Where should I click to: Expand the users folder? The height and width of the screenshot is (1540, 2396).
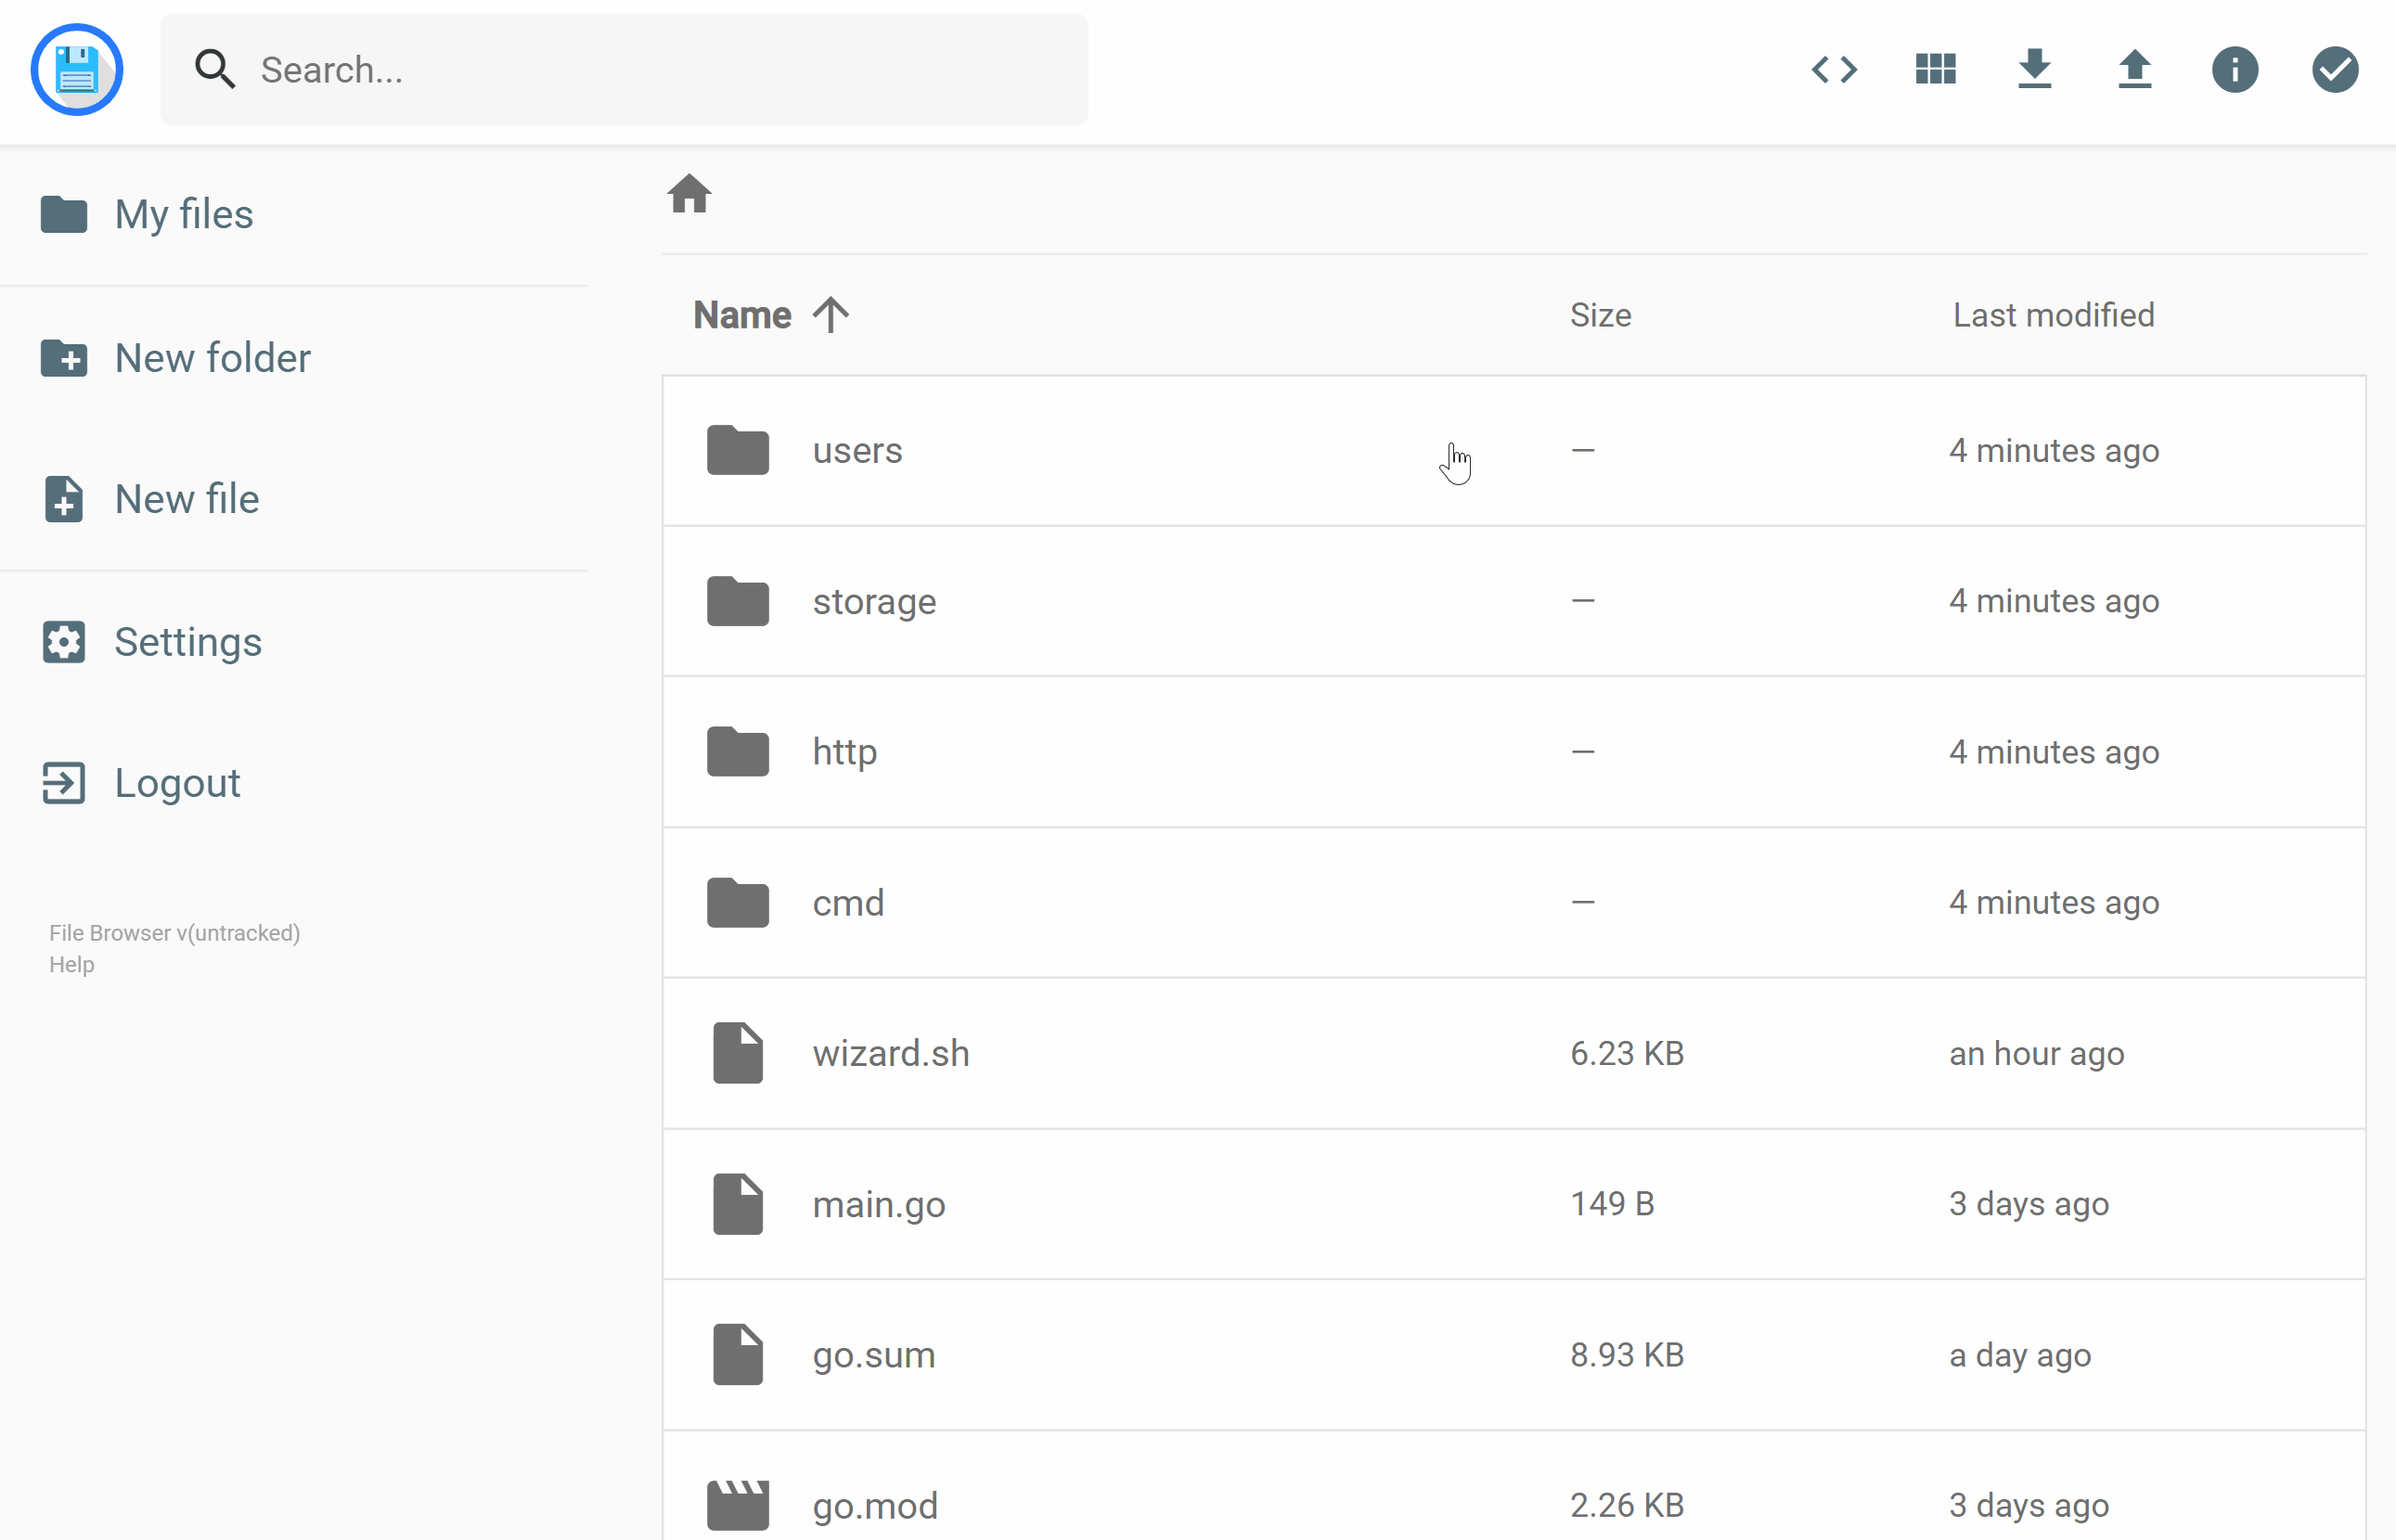point(859,451)
